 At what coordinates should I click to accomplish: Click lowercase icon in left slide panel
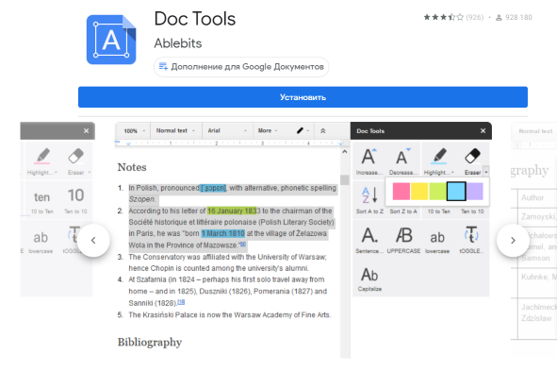click(x=40, y=237)
